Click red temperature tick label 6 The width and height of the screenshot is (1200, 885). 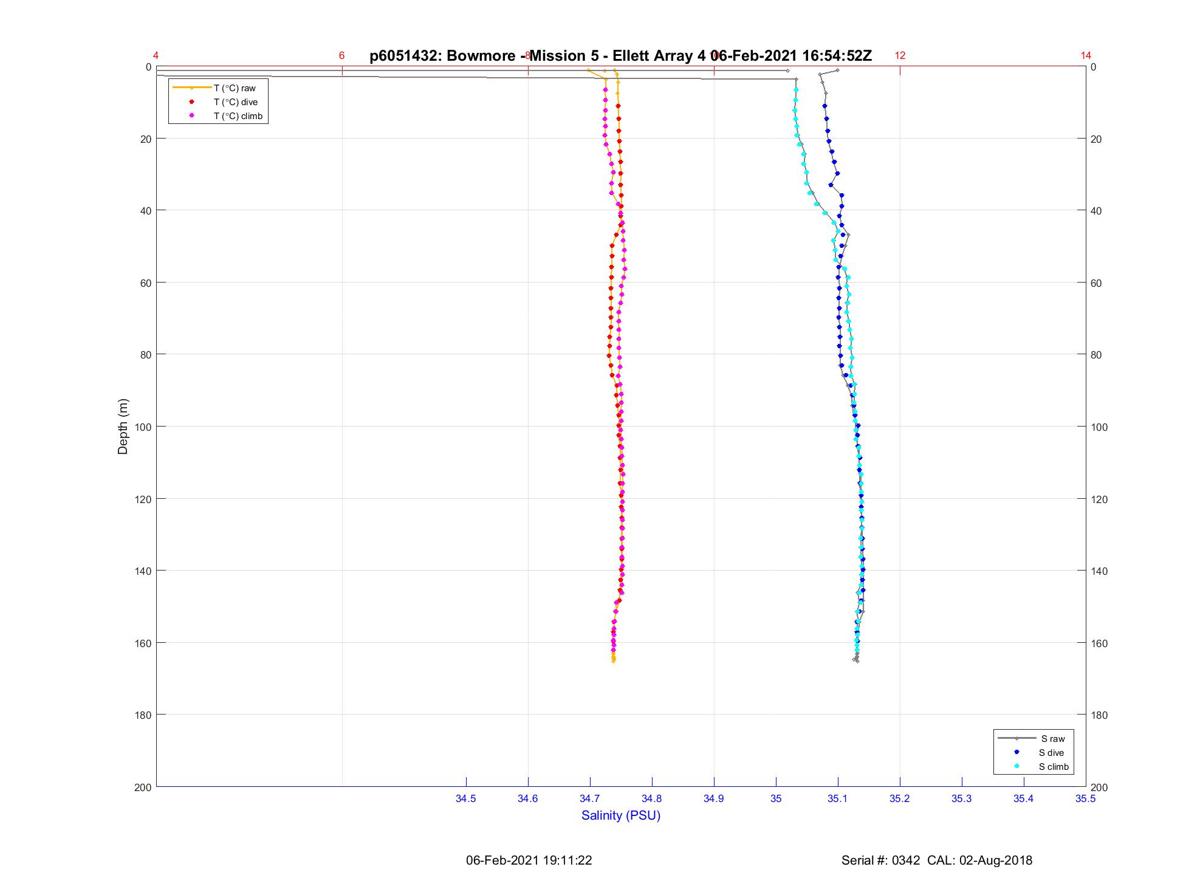(x=342, y=56)
